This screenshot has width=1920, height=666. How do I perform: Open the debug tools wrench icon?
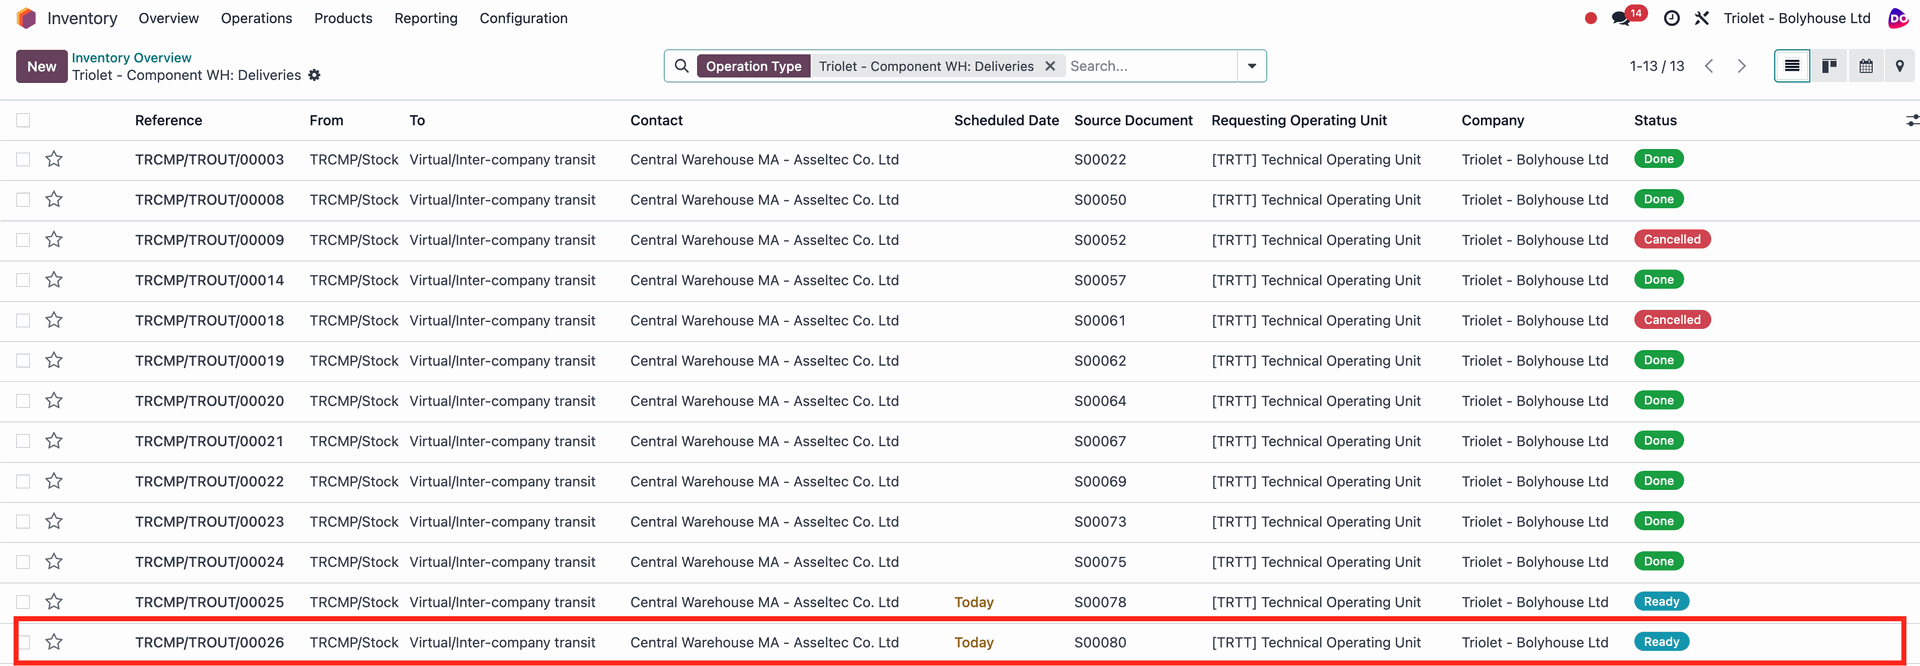tap(1702, 18)
